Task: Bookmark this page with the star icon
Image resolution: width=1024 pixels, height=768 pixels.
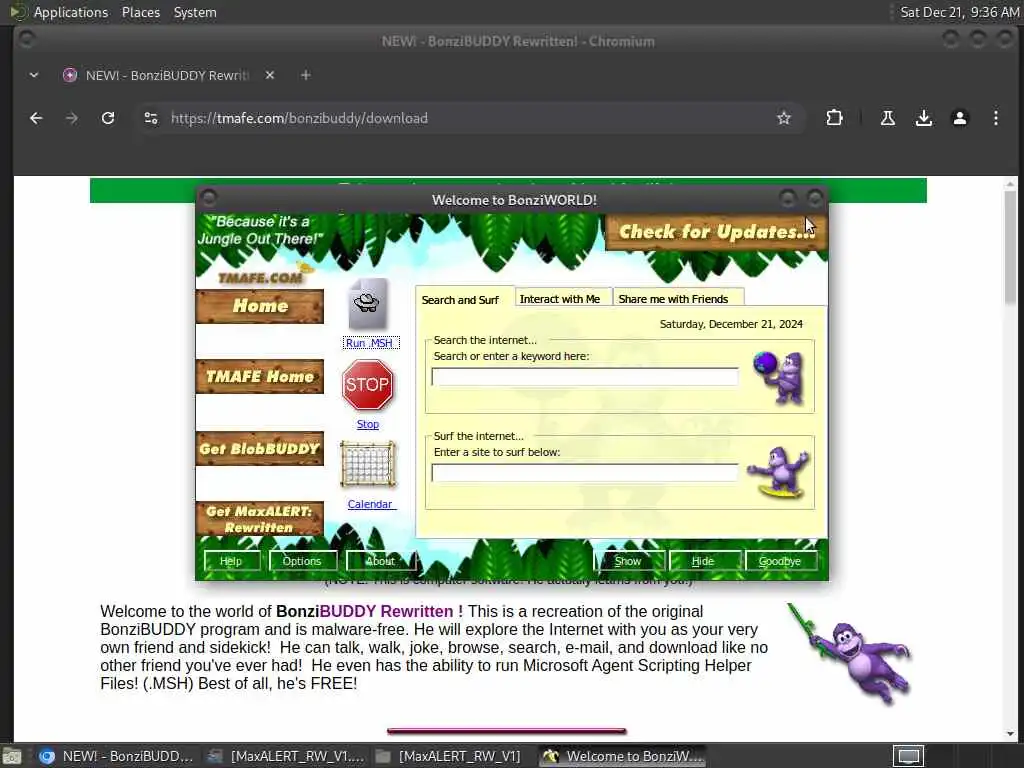Action: (784, 118)
